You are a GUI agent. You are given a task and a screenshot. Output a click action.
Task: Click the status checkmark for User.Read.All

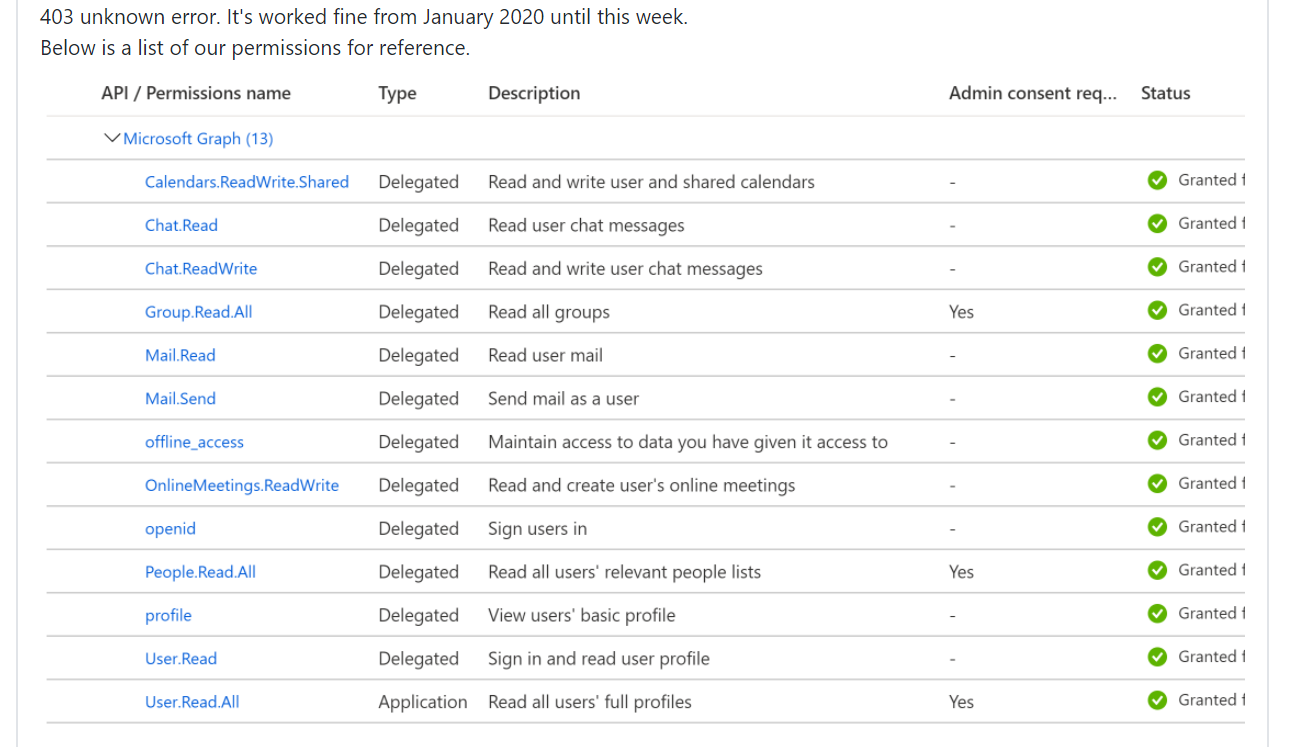1157,700
